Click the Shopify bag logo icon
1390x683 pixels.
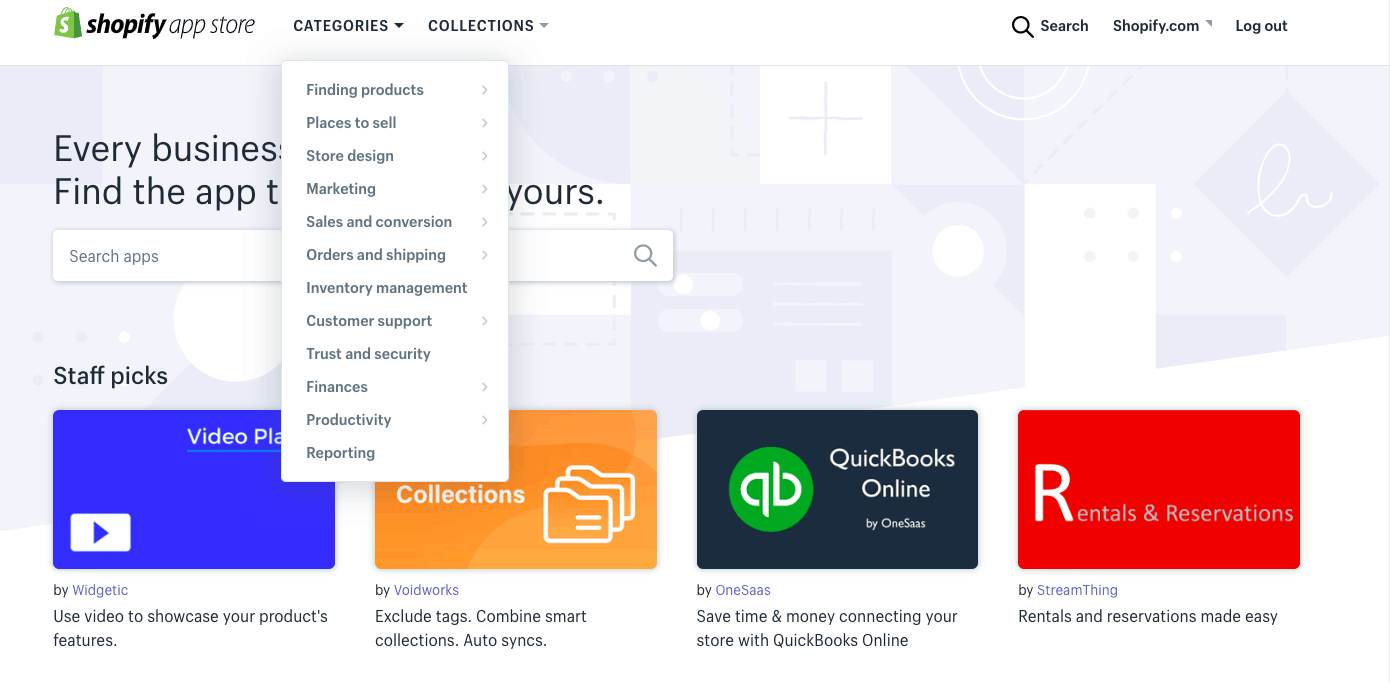[68, 23]
